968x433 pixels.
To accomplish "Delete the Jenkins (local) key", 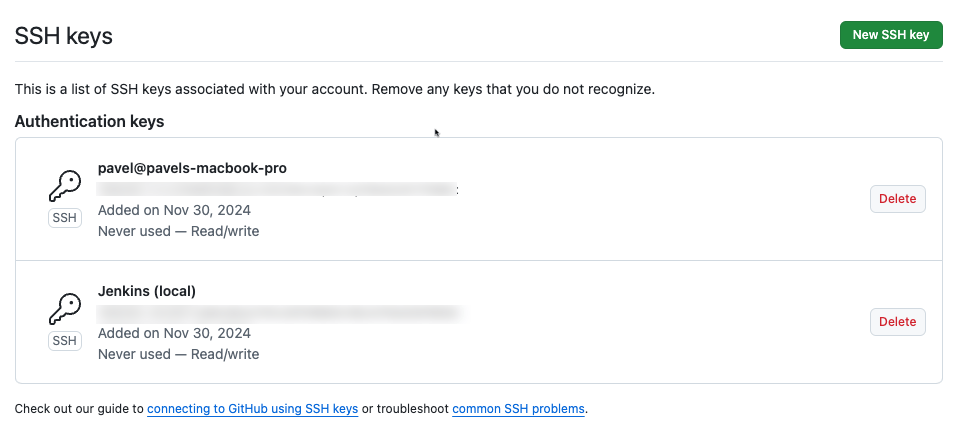I will tap(898, 322).
